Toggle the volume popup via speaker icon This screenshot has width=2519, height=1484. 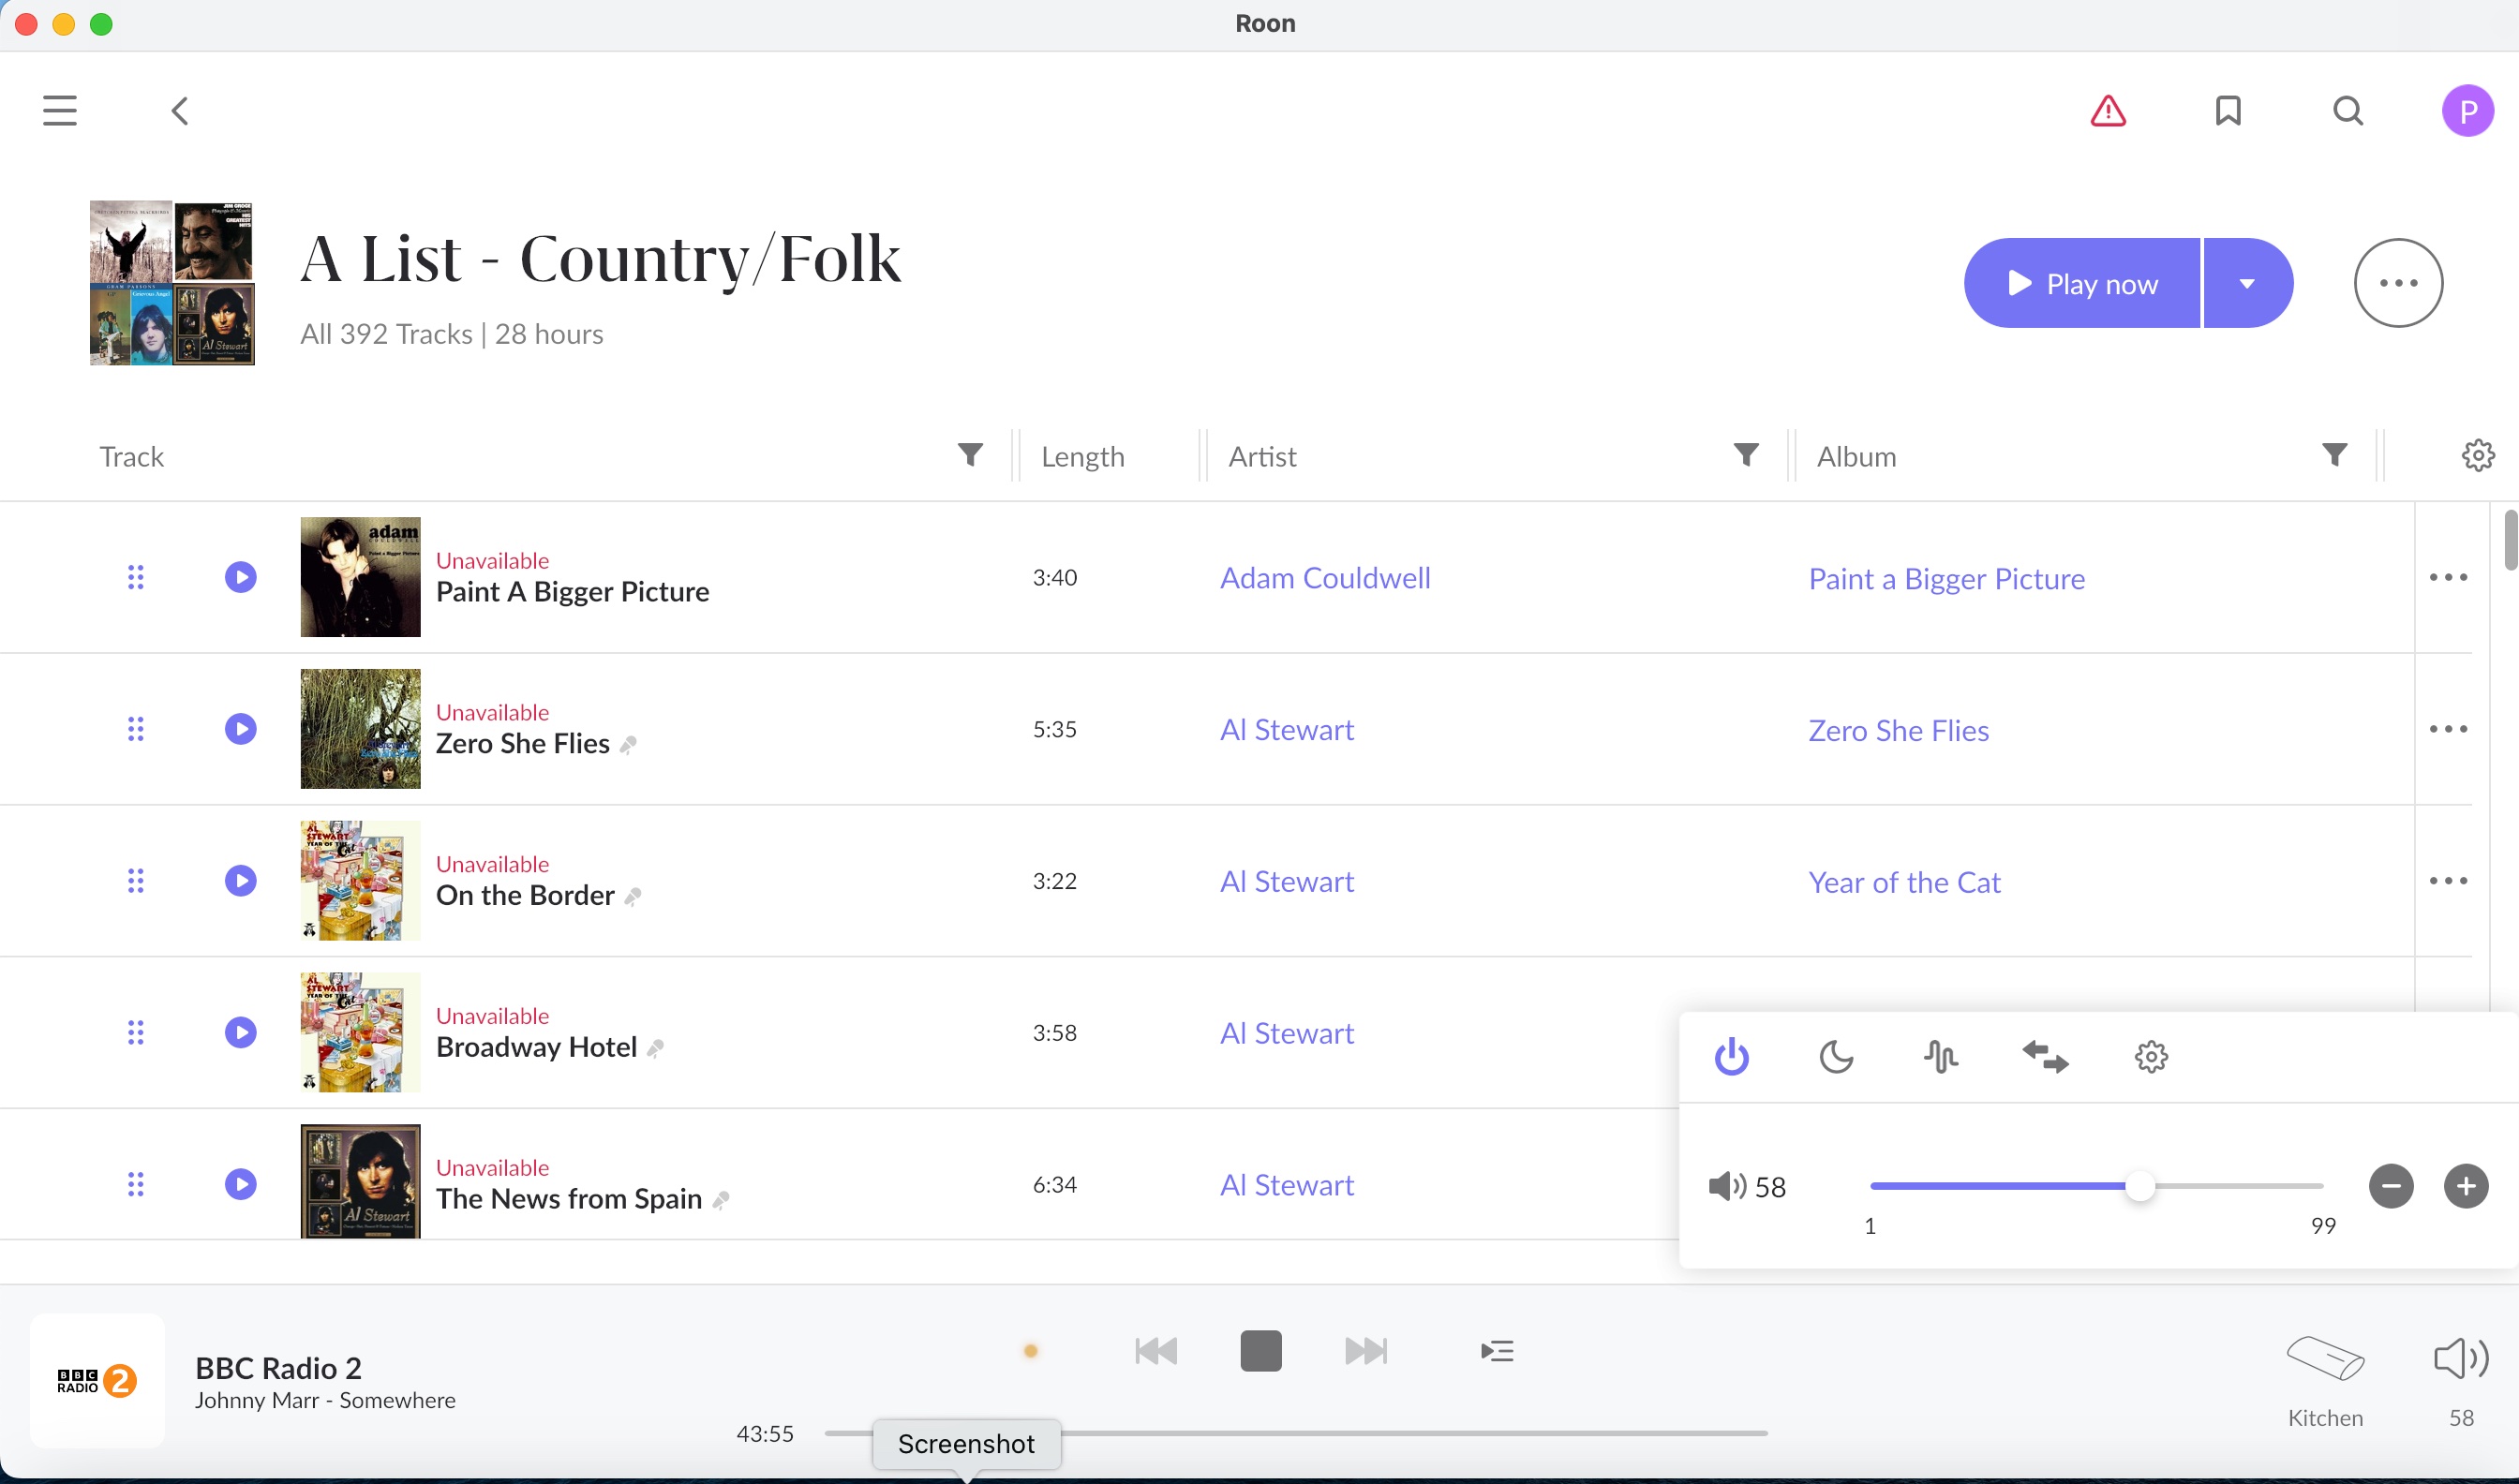tap(2461, 1359)
